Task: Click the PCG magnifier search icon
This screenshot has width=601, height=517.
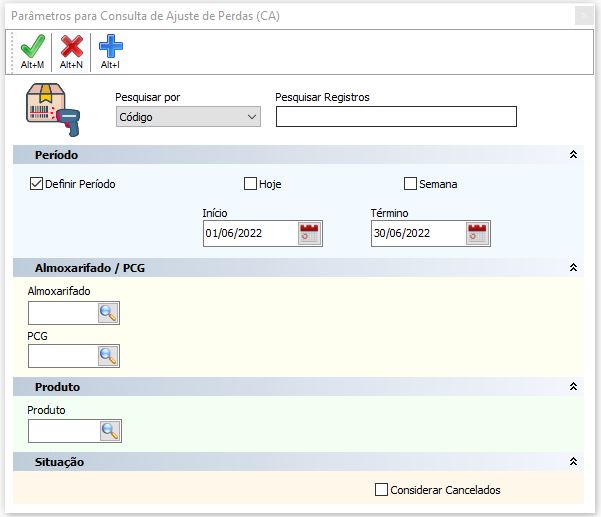Action: click(108, 356)
